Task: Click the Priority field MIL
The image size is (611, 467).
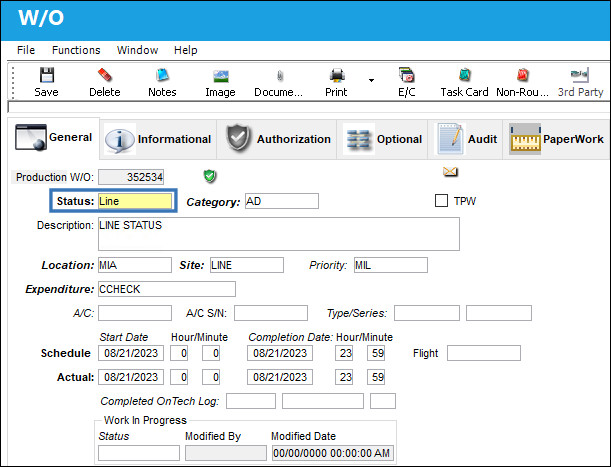Action: tap(391, 265)
